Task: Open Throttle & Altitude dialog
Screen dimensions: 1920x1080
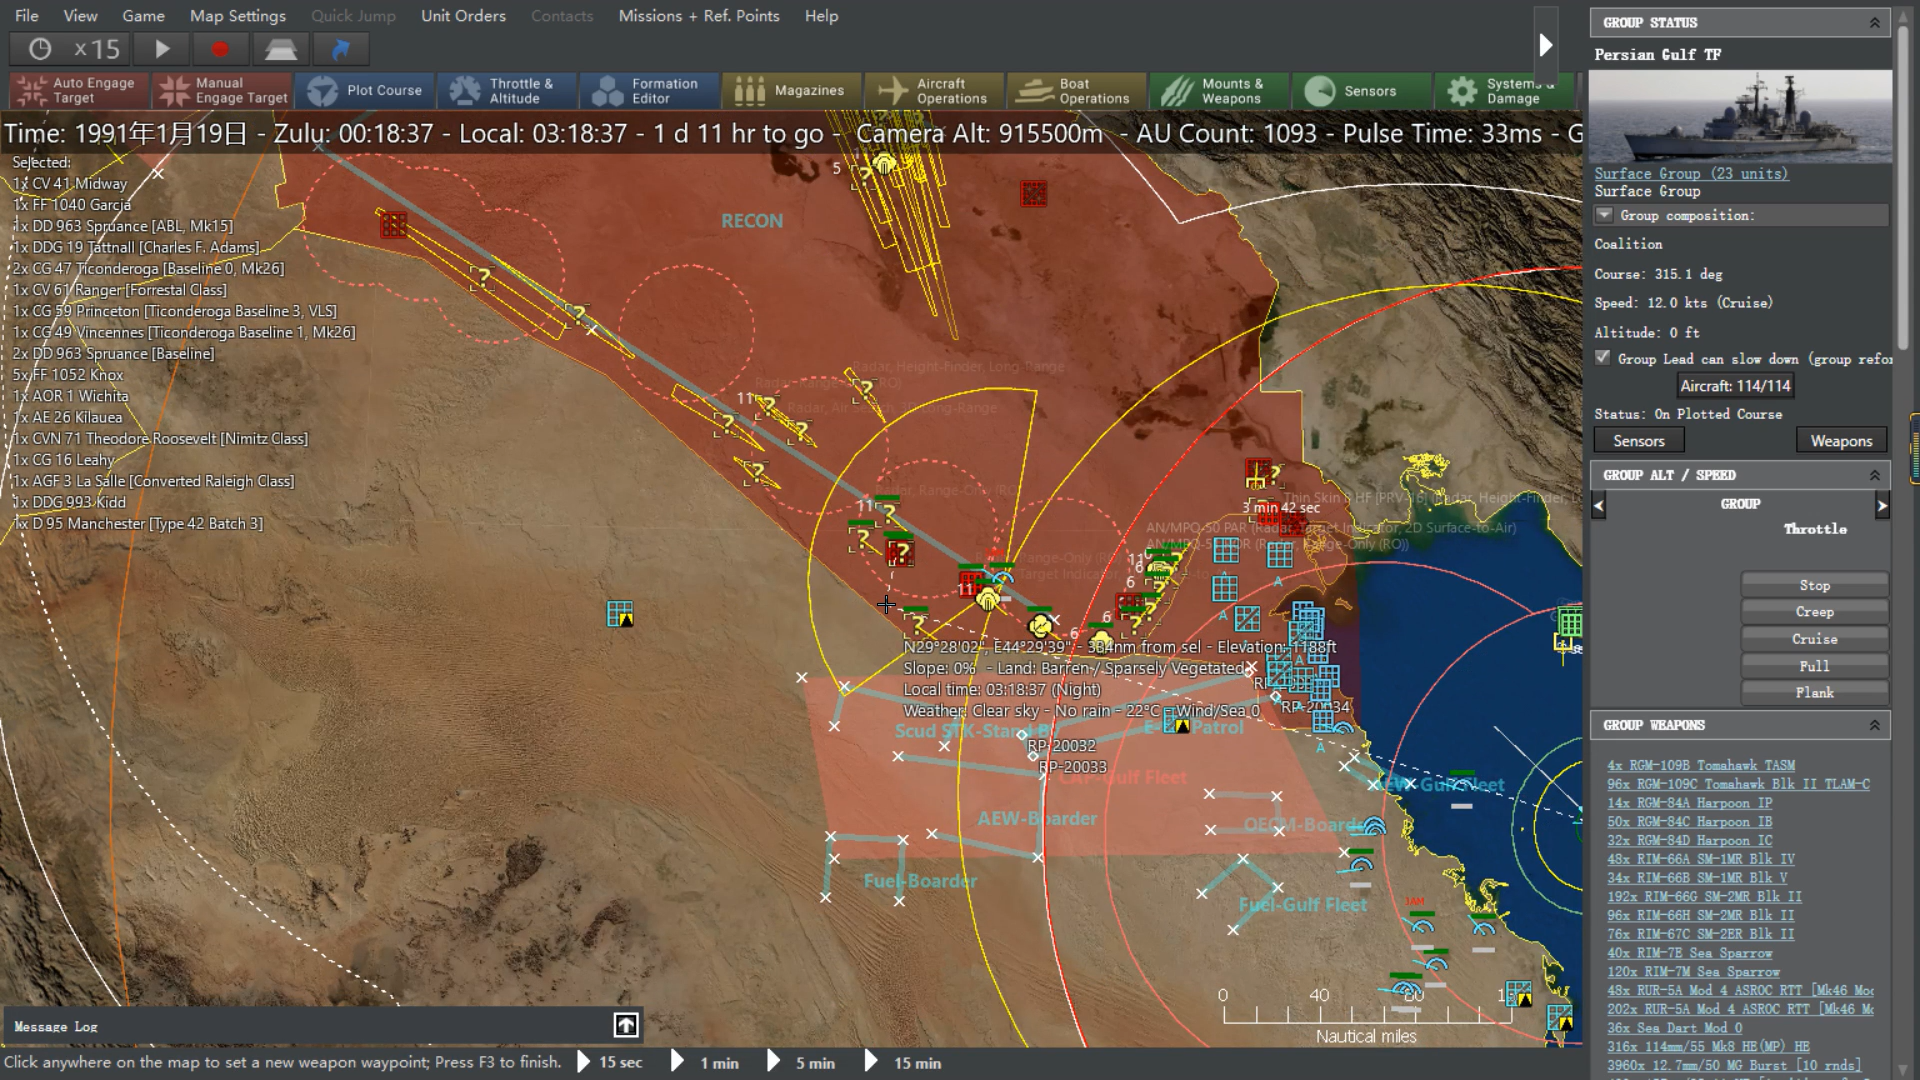Action: 506,91
